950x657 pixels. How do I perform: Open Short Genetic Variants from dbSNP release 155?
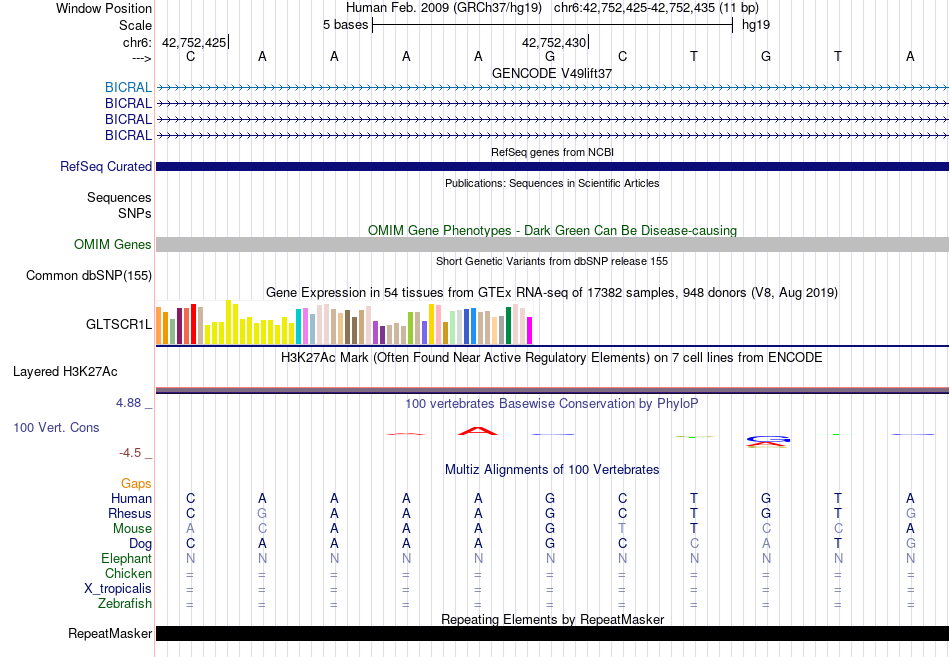(x=552, y=261)
